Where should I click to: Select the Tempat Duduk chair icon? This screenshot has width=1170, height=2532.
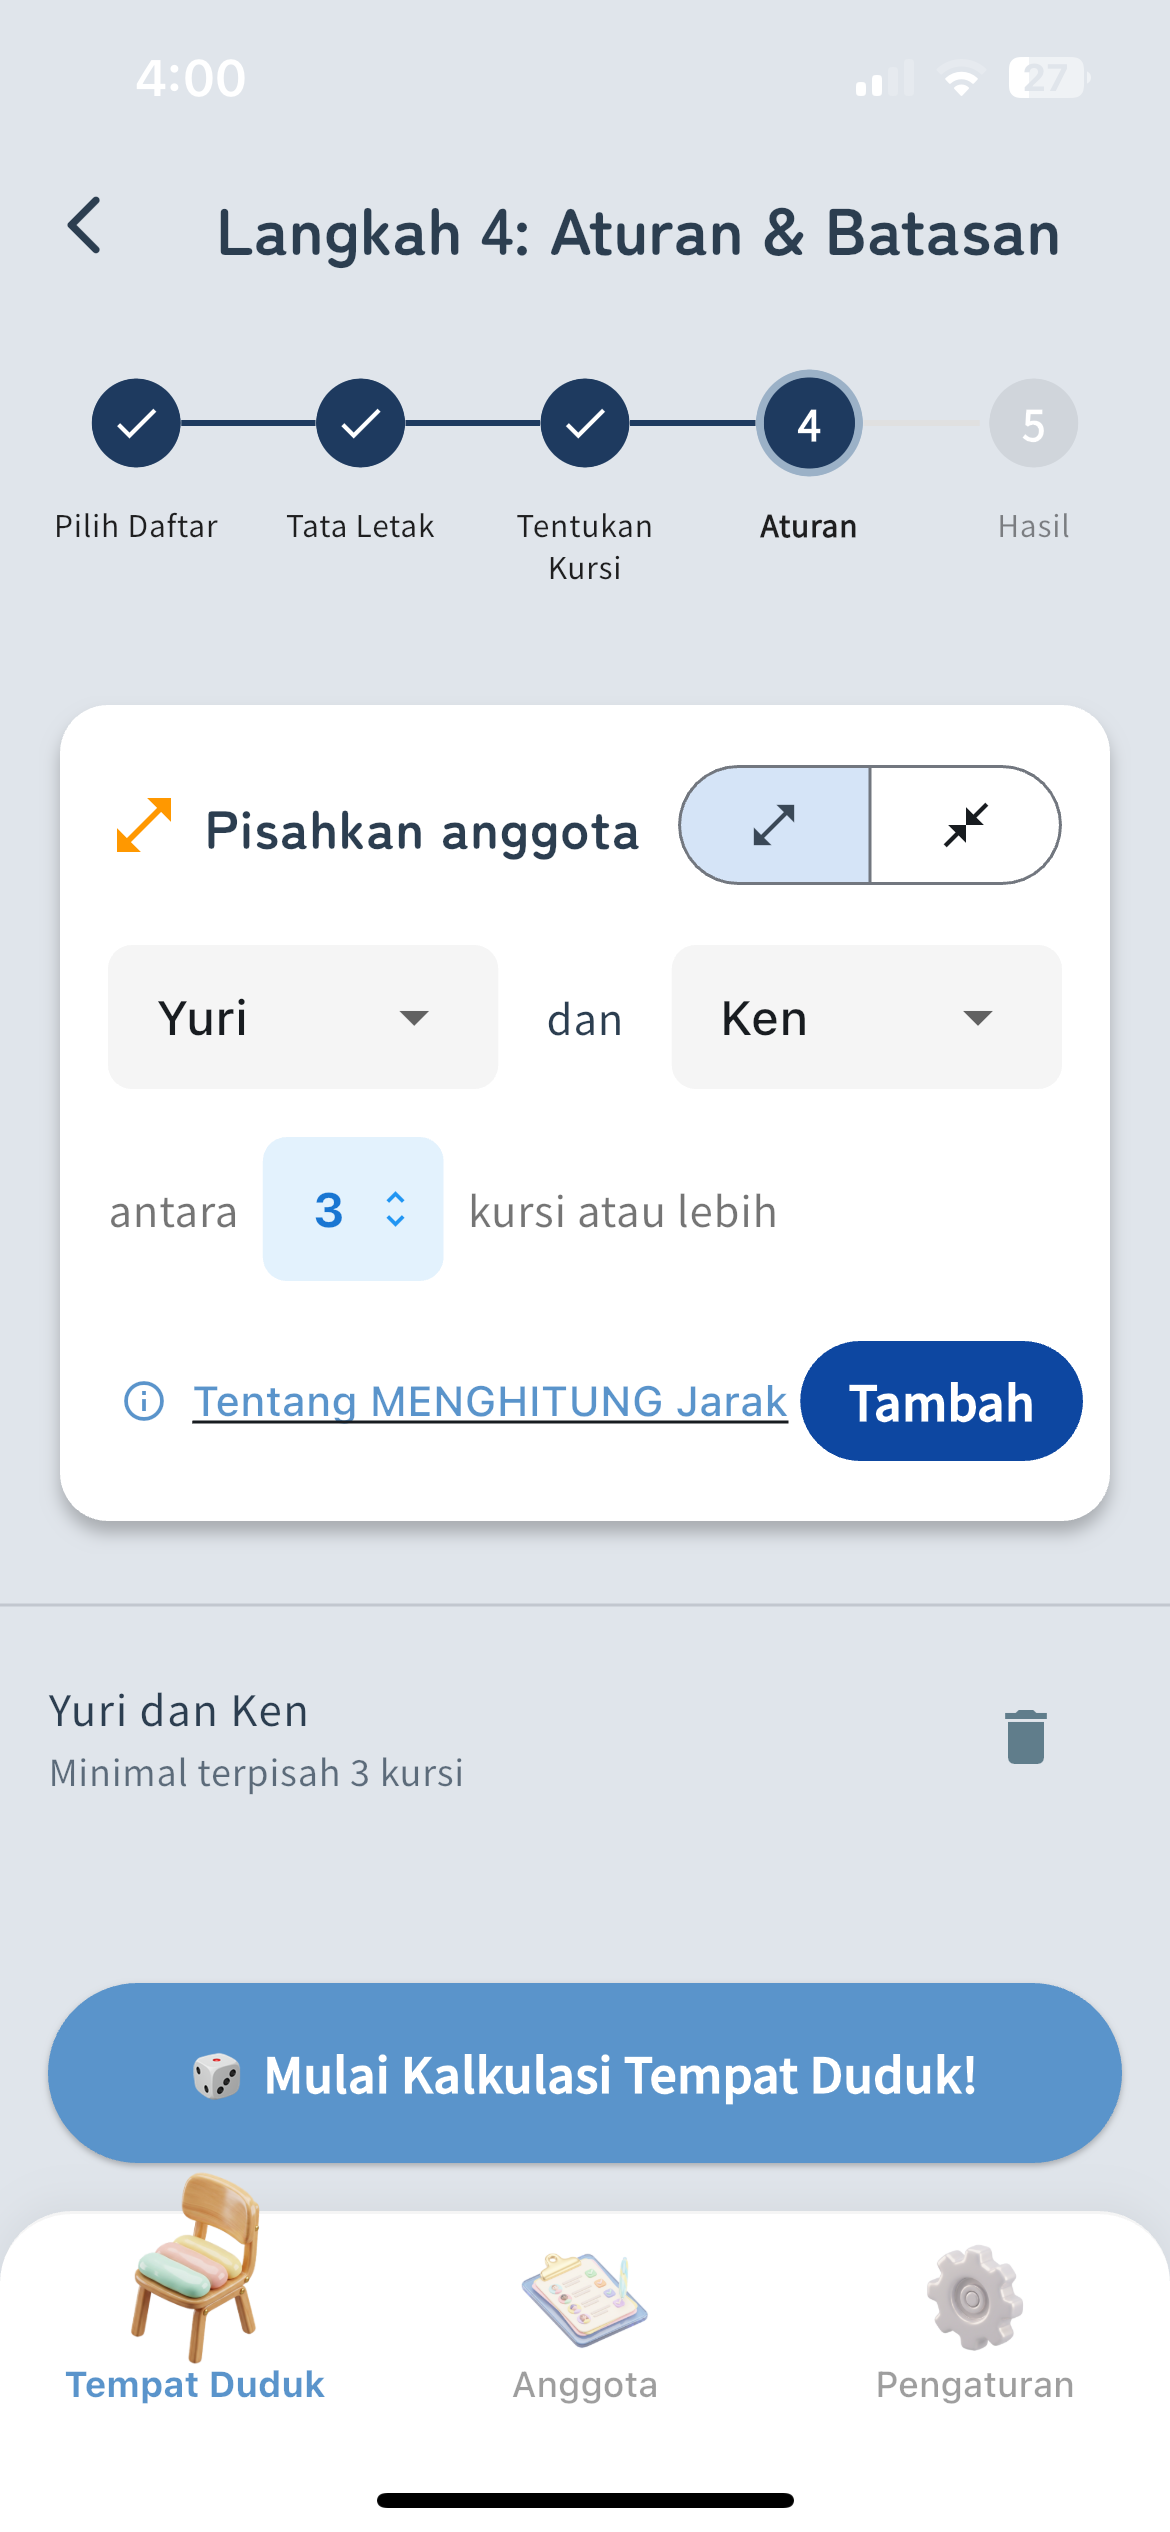coord(196,2290)
